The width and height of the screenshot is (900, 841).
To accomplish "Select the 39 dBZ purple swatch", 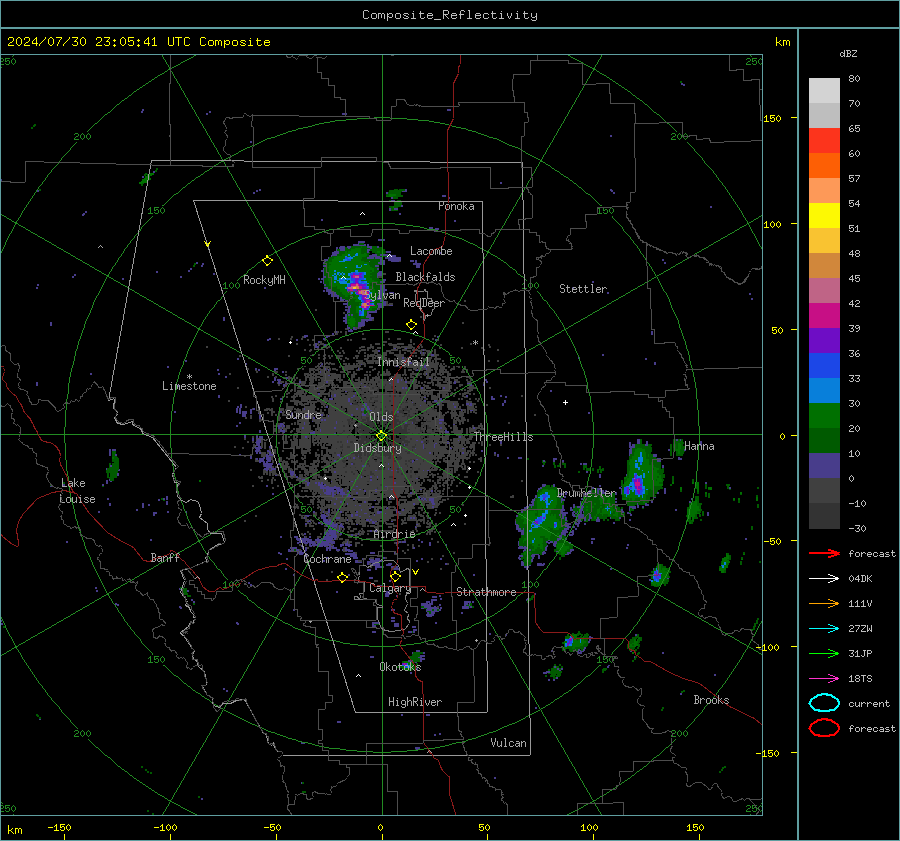I will (824, 340).
